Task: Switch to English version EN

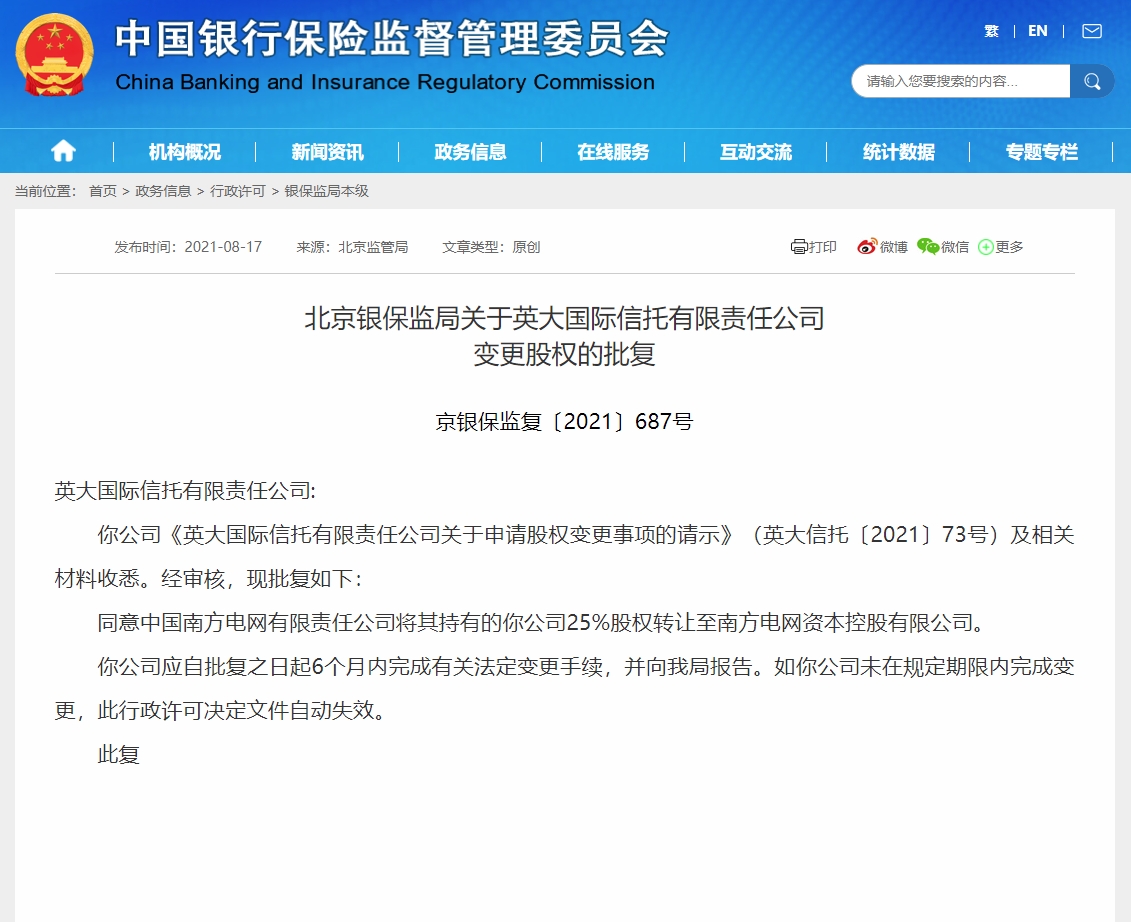Action: pyautogui.click(x=1037, y=31)
